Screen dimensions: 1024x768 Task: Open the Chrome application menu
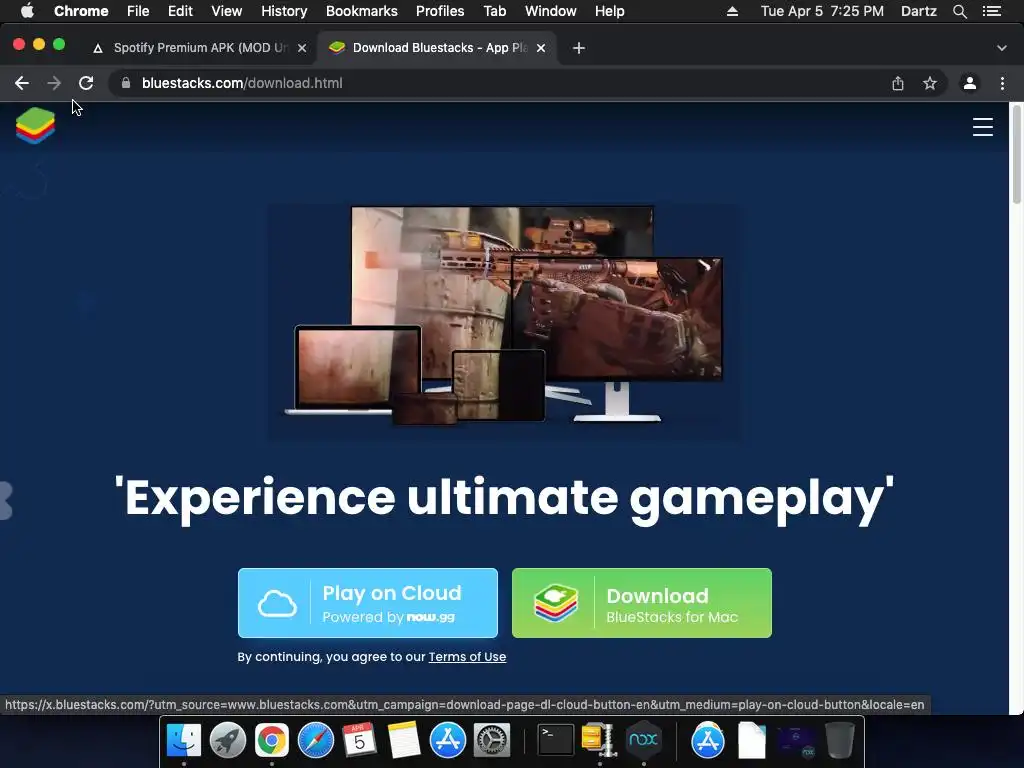[x=81, y=11]
